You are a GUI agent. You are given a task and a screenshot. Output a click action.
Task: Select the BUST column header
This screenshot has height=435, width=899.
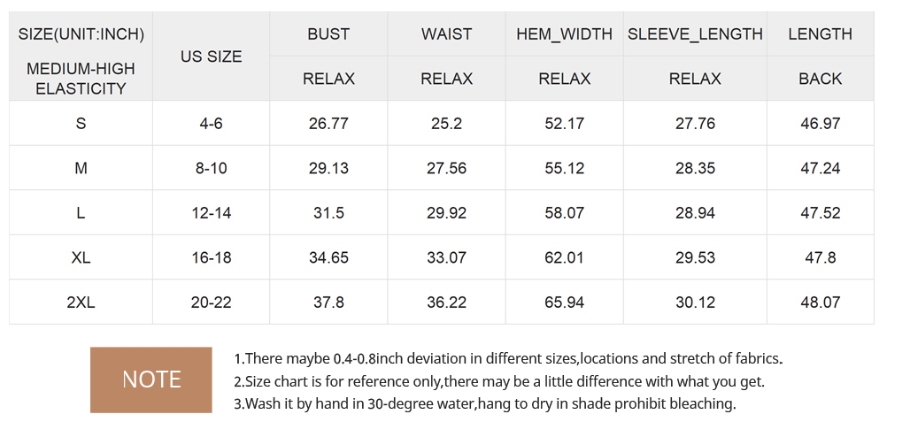(329, 34)
